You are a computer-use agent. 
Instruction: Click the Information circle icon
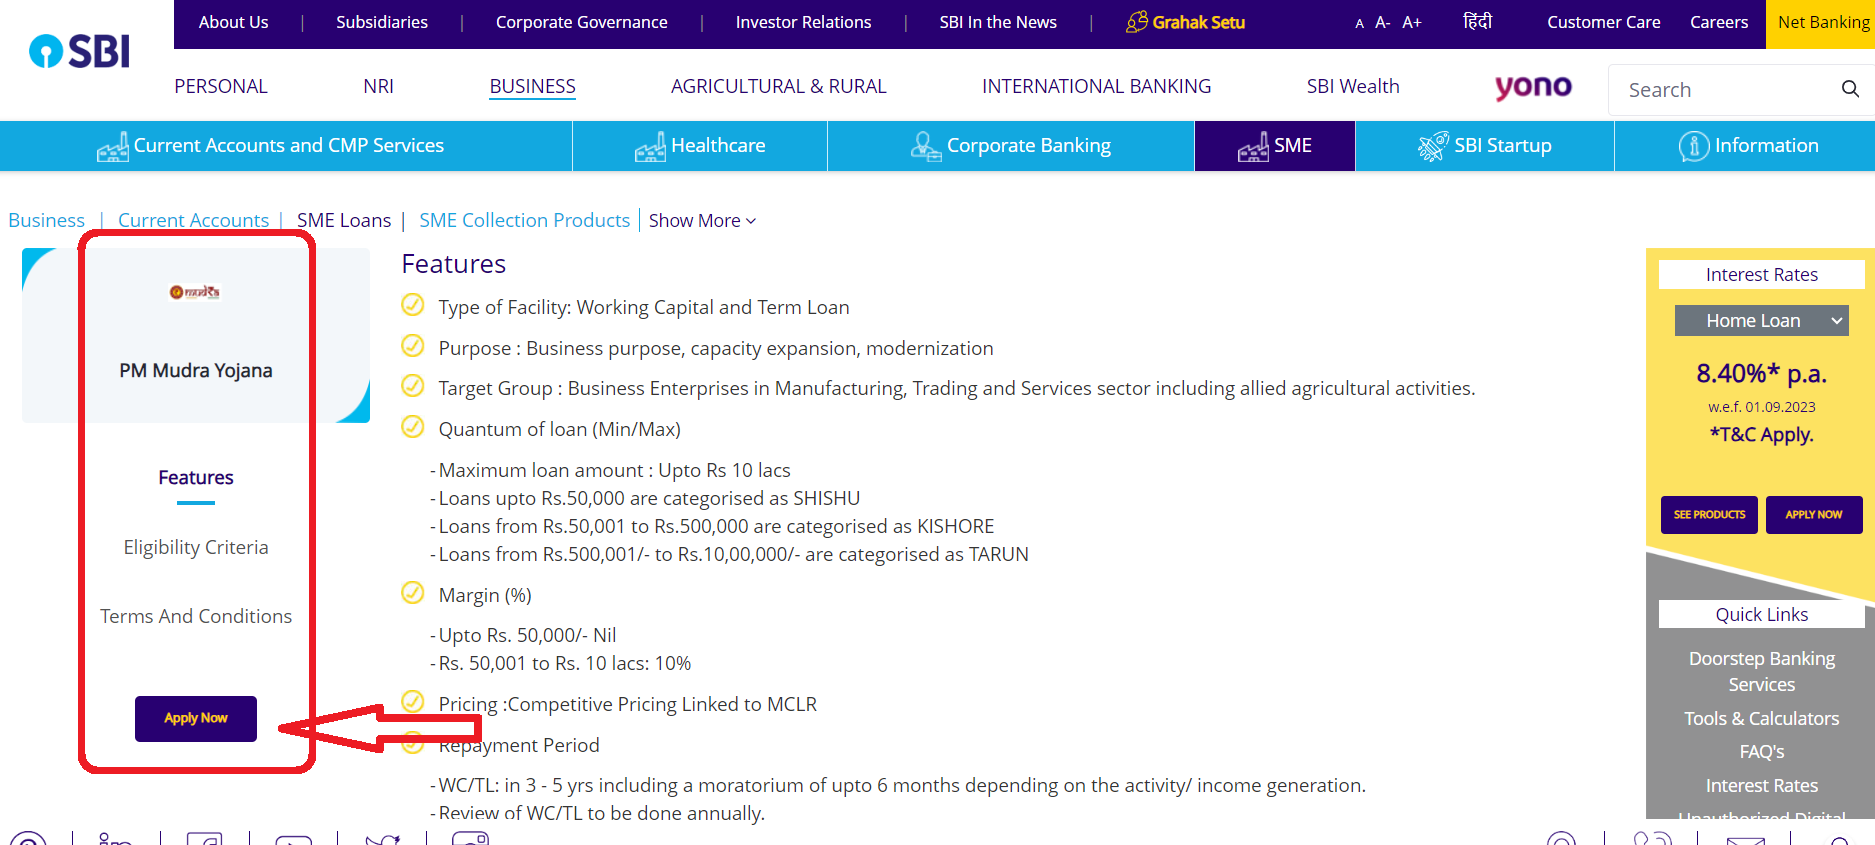(x=1694, y=146)
